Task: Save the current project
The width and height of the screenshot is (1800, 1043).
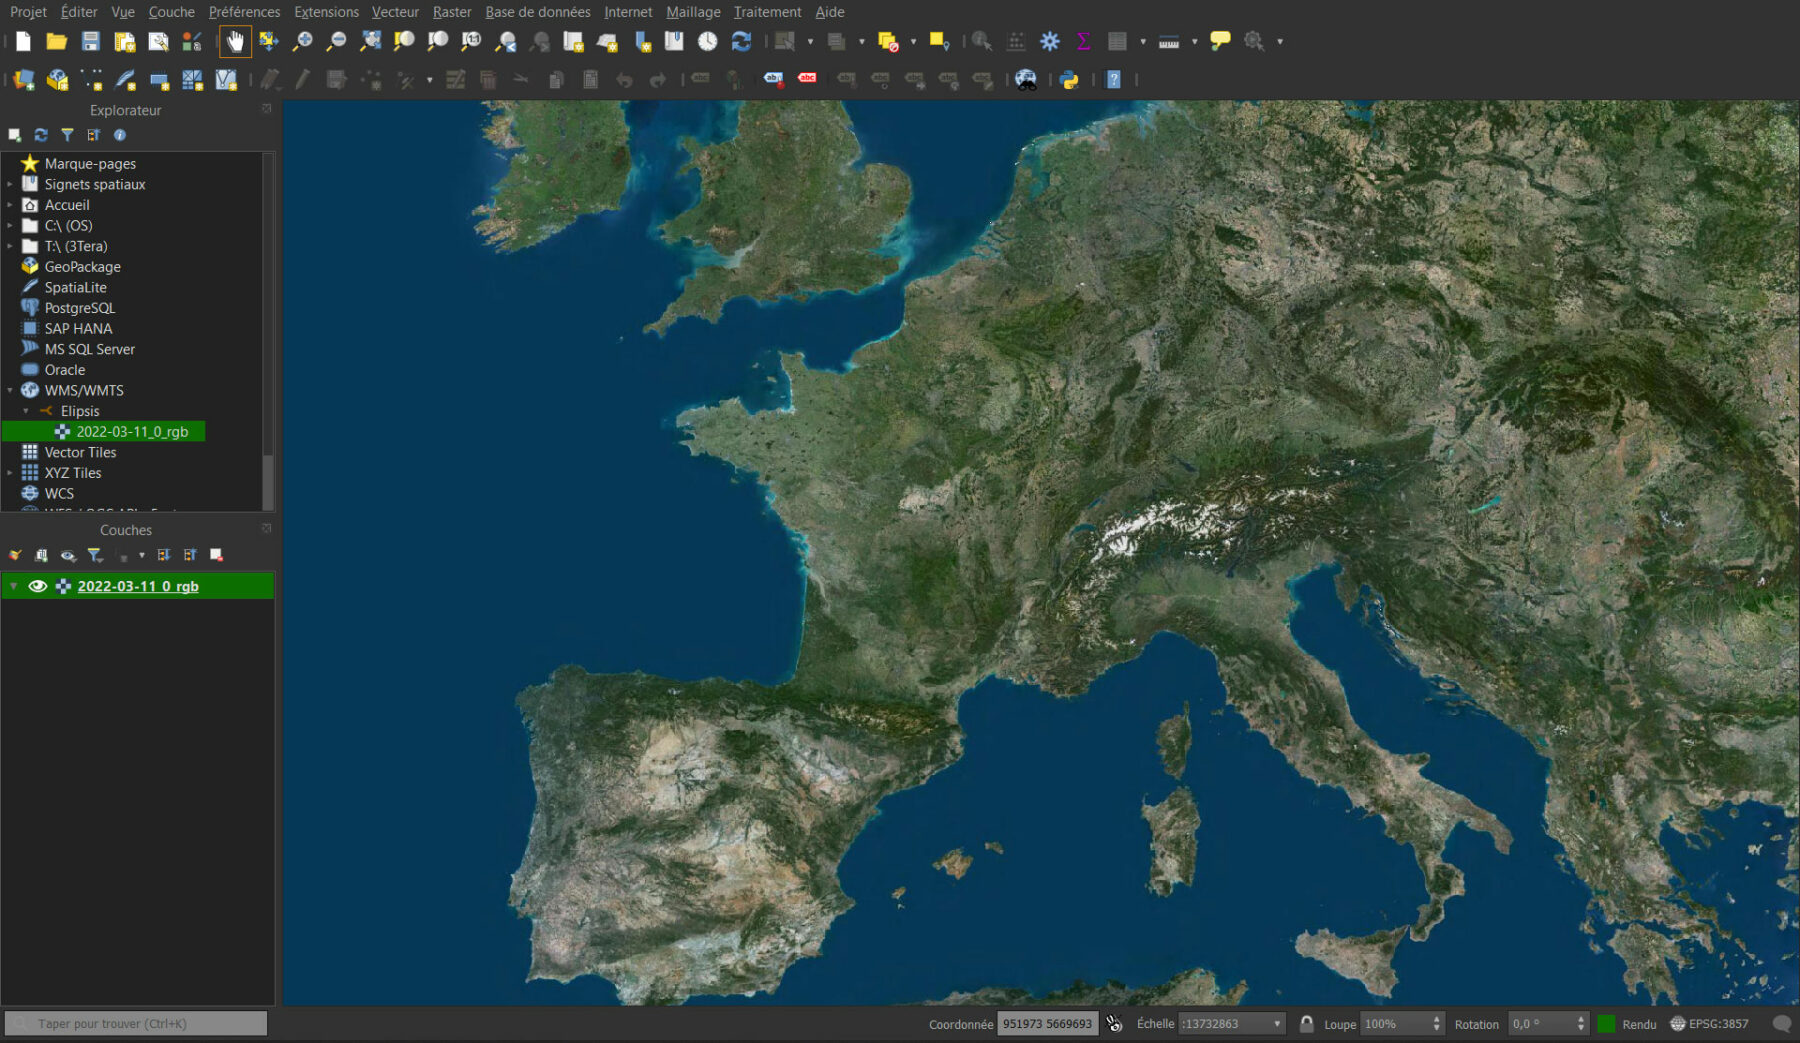Action: [91, 41]
